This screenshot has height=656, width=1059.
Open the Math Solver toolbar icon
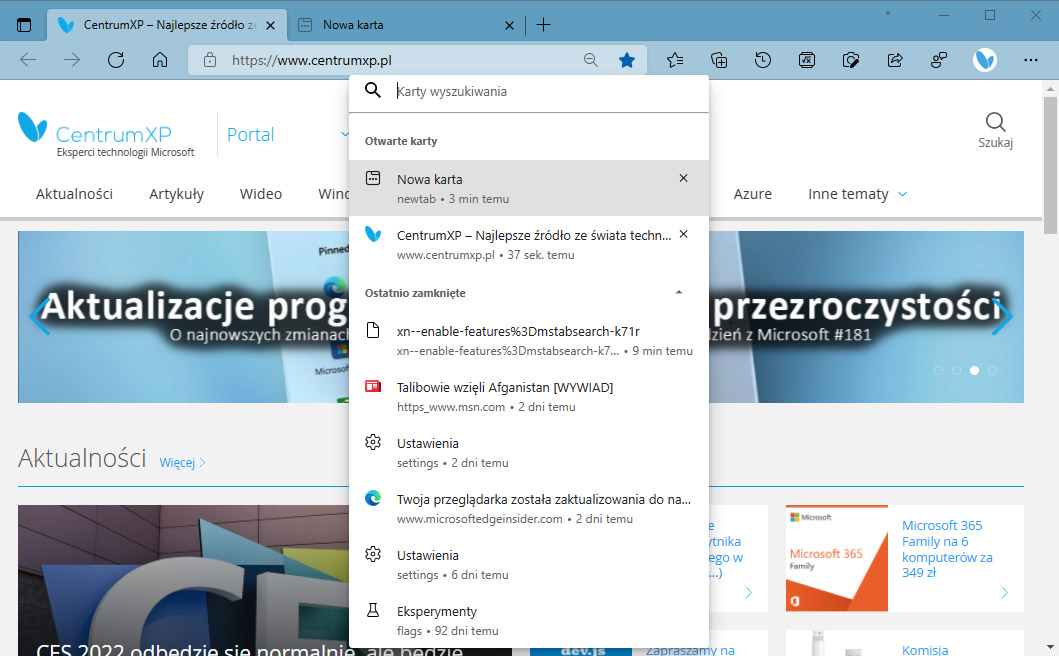point(806,60)
